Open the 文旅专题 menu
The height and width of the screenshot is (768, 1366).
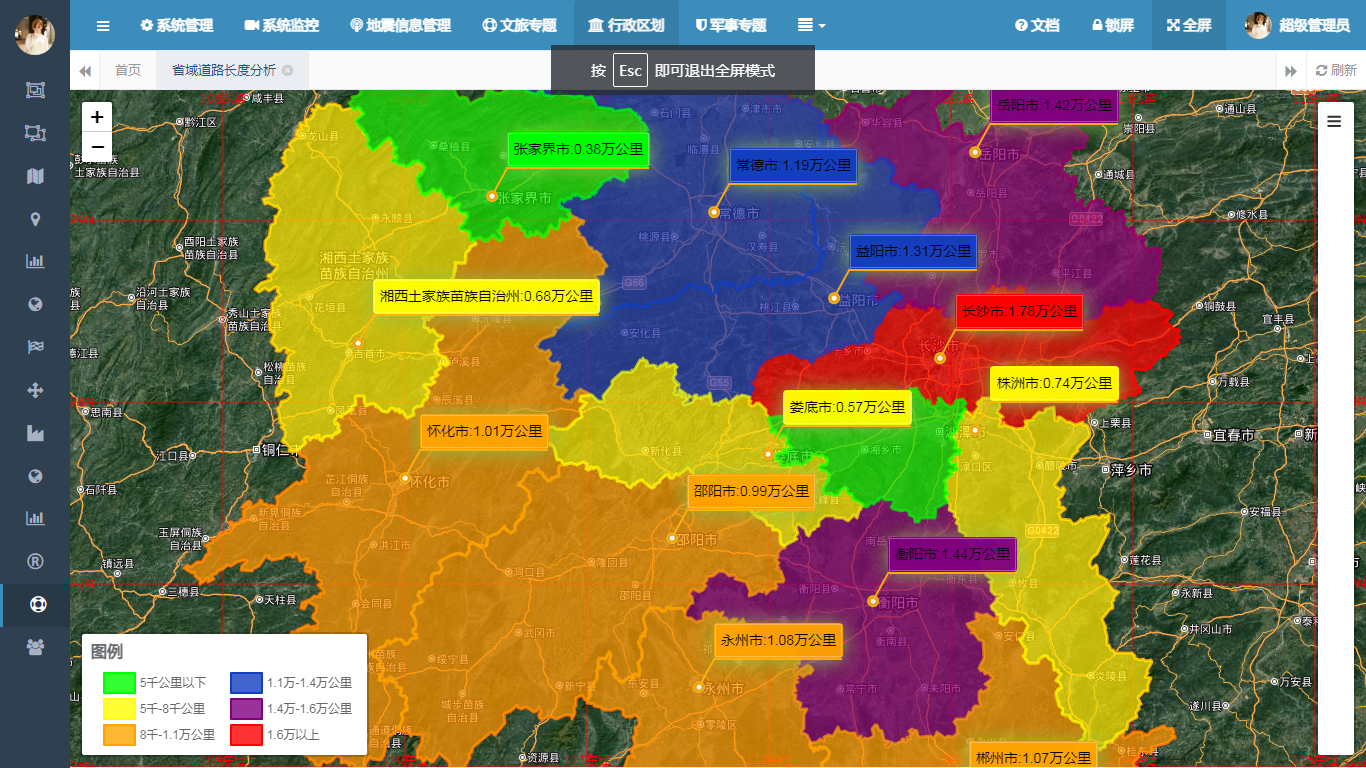[x=519, y=25]
